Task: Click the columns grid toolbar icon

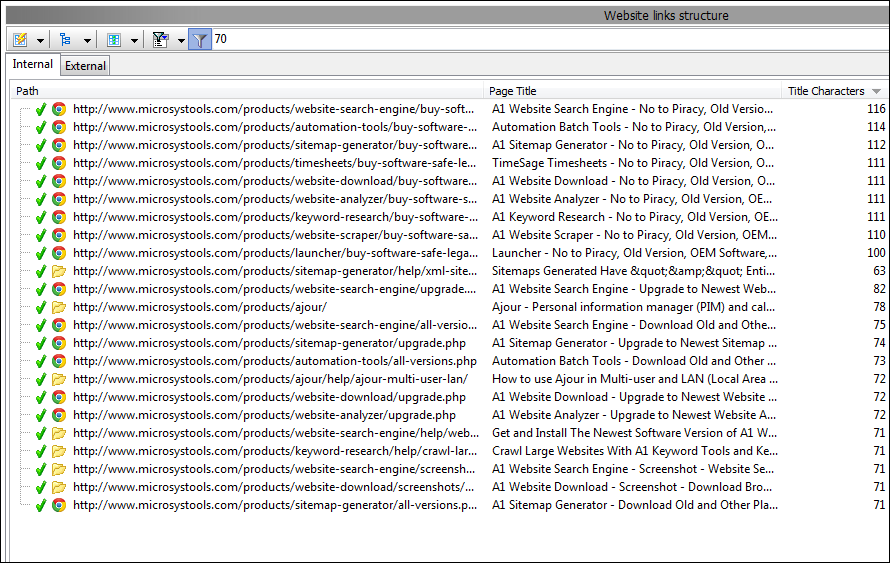Action: pos(113,40)
